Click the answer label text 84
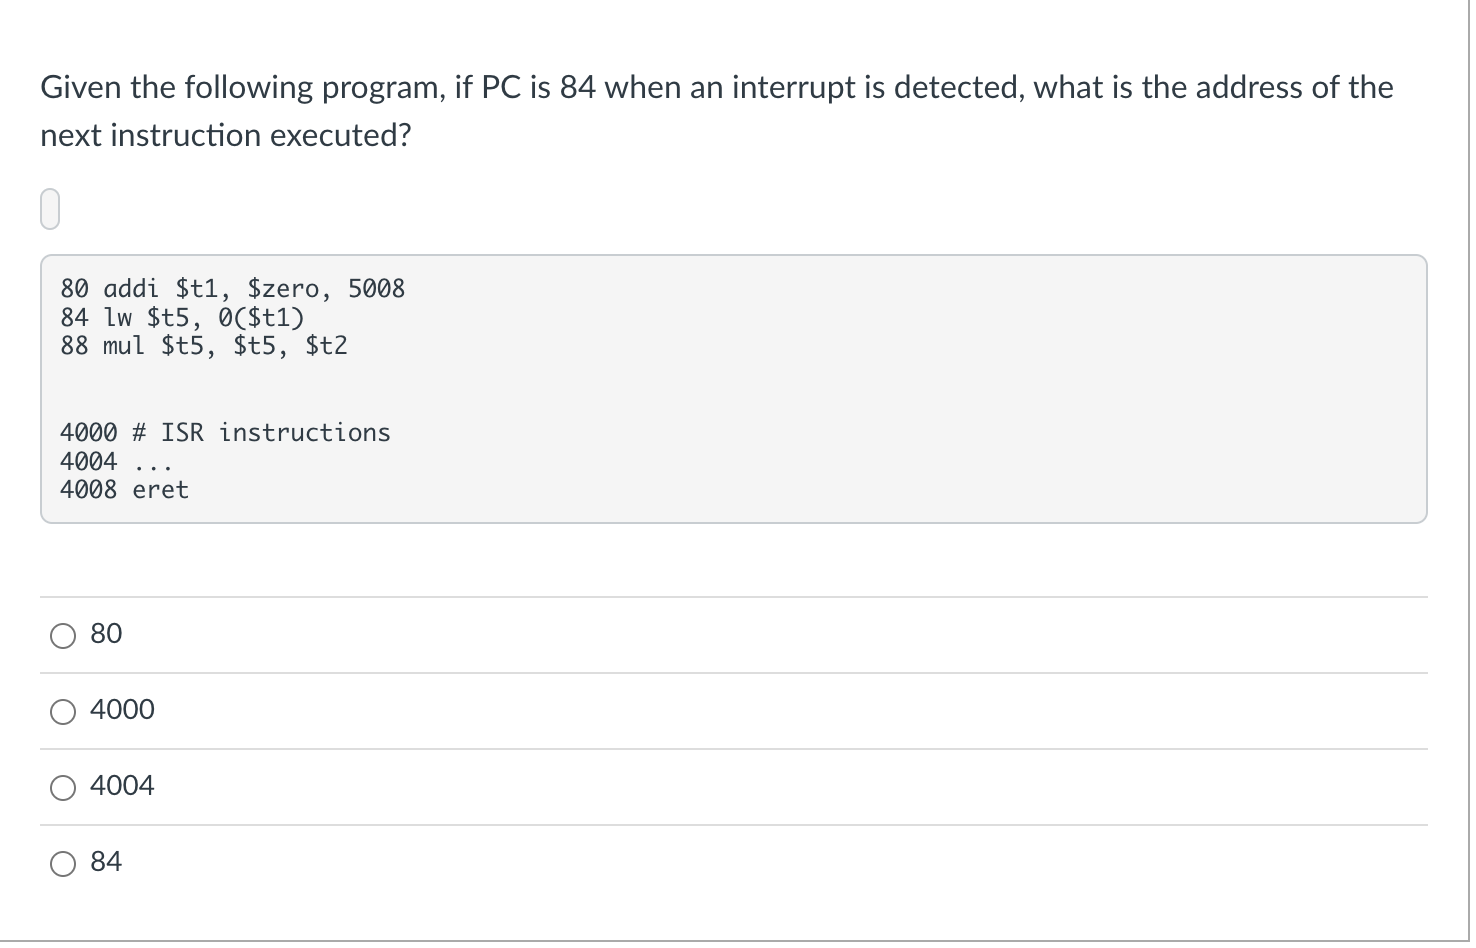 coord(105,861)
